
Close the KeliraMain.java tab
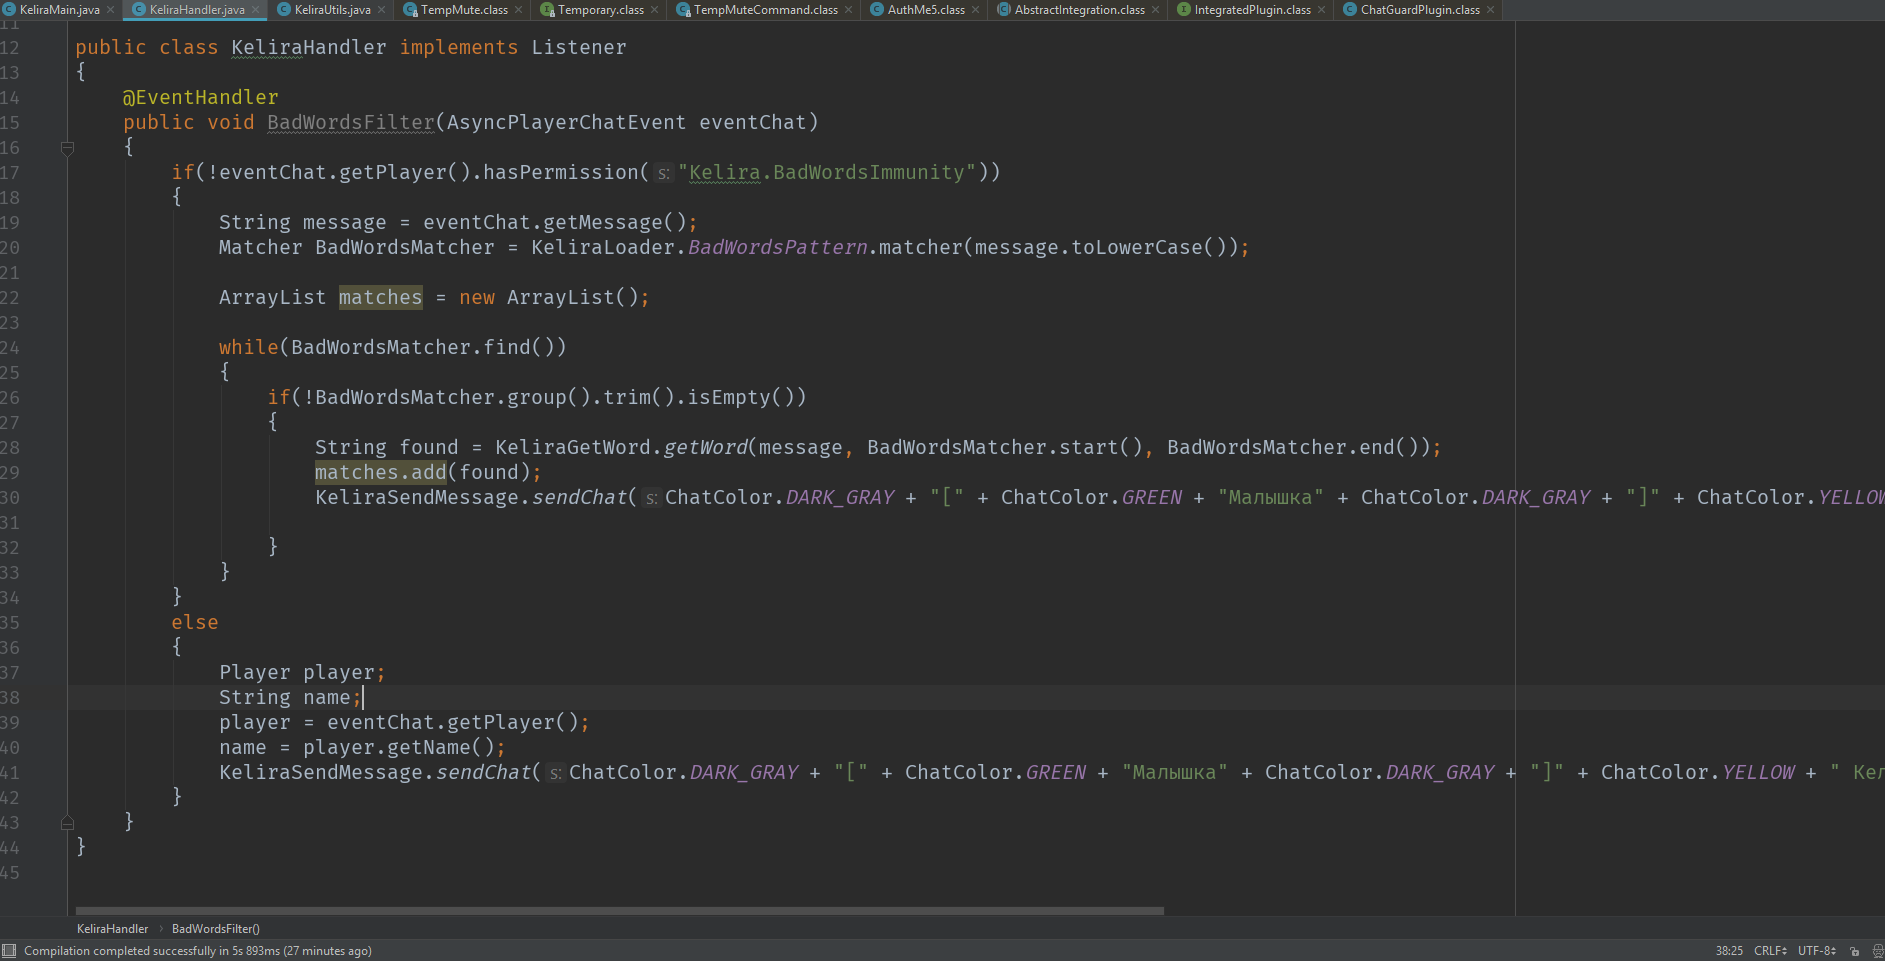[110, 10]
